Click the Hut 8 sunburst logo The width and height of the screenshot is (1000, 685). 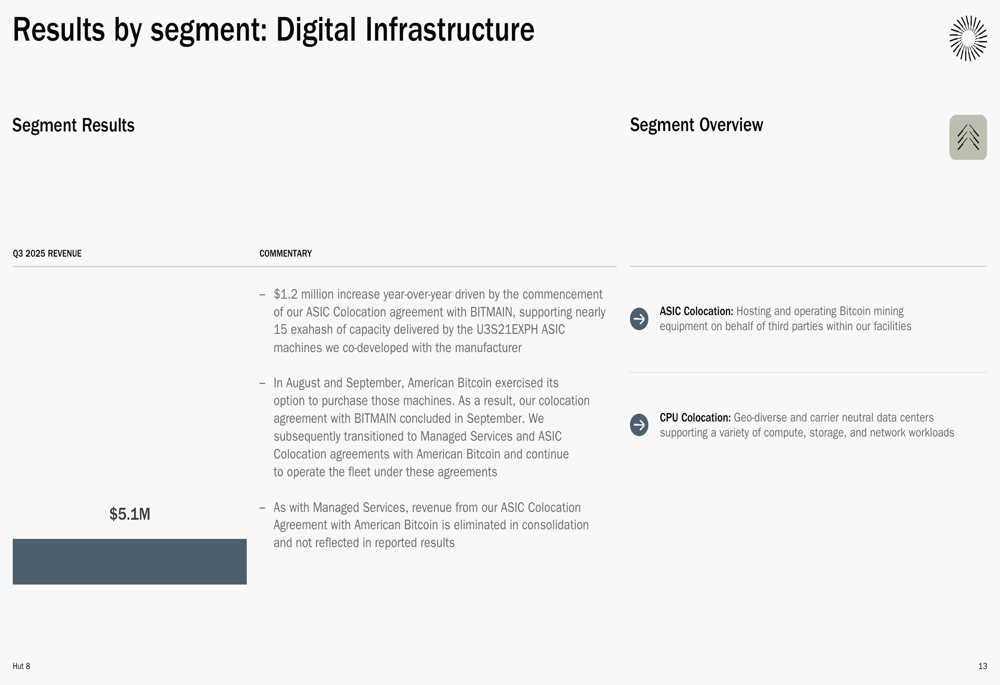point(967,38)
